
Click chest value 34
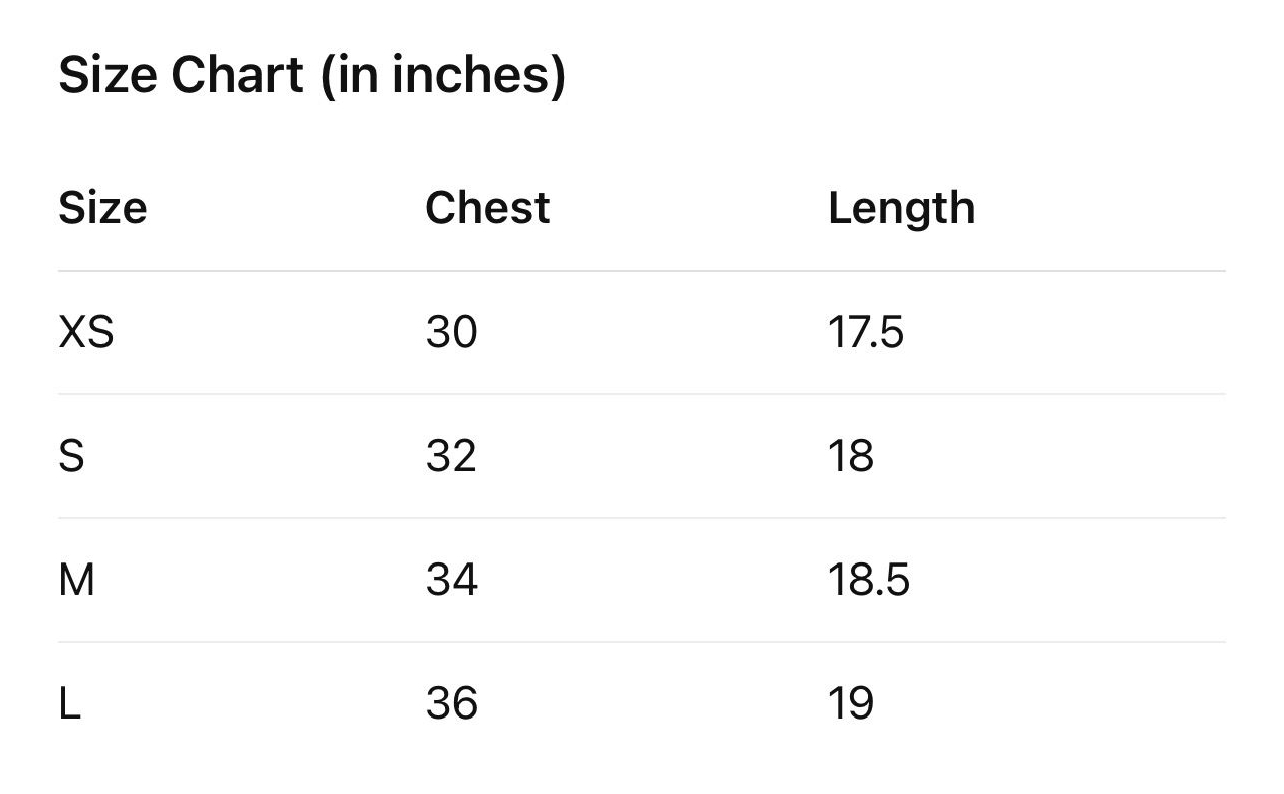(451, 580)
